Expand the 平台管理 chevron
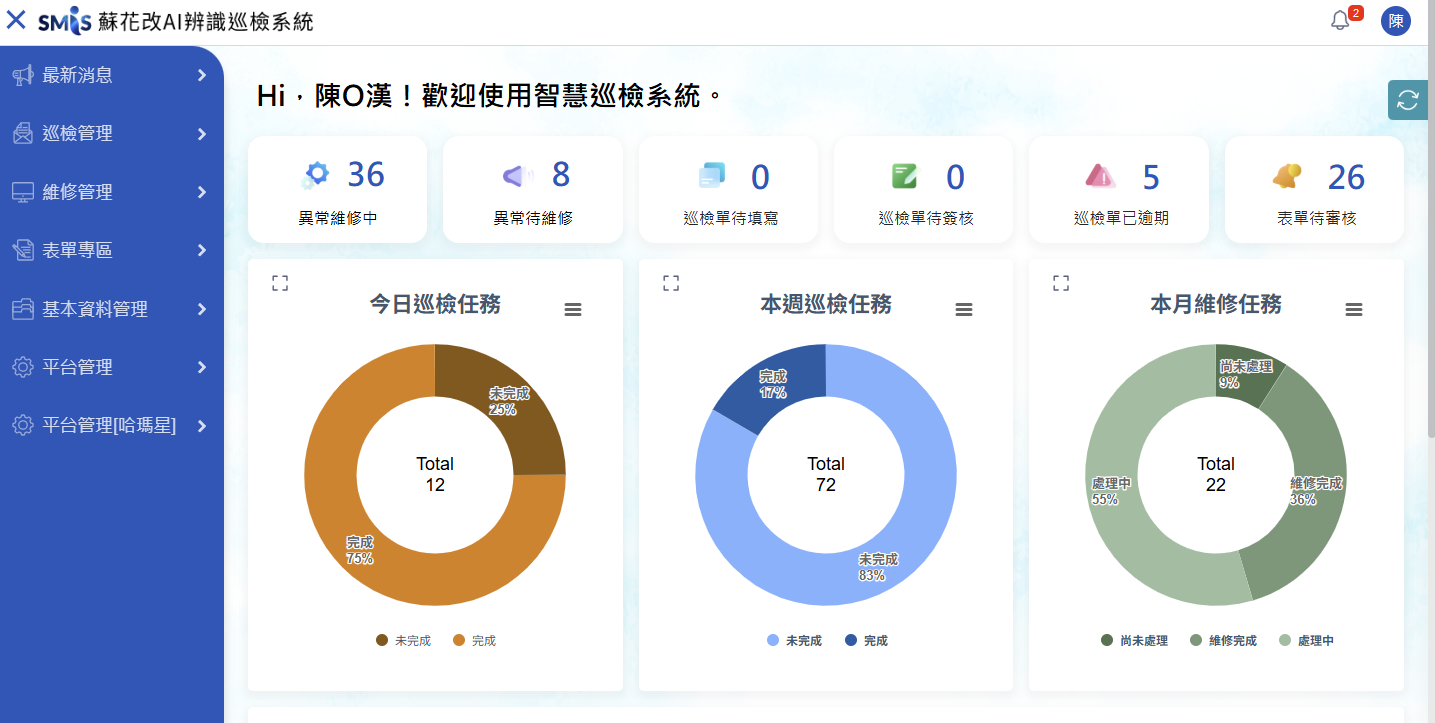This screenshot has width=1435, height=723. [202, 367]
